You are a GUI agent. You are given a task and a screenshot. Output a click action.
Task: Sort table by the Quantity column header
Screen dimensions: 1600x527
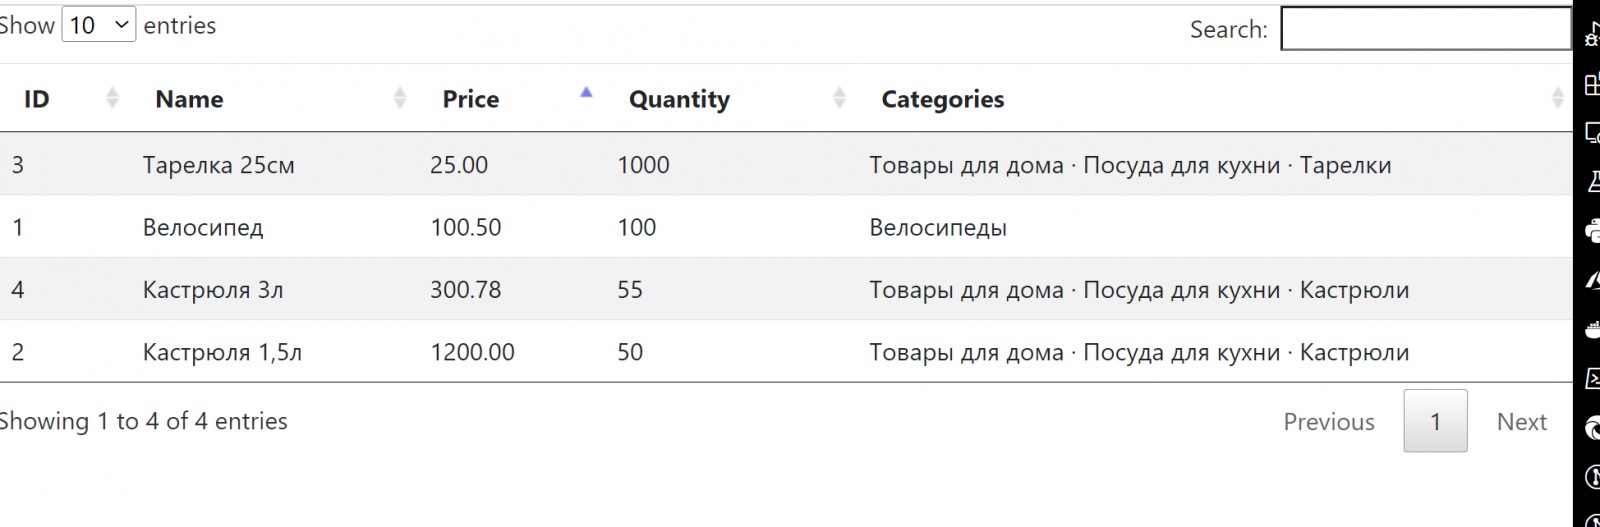tap(679, 99)
